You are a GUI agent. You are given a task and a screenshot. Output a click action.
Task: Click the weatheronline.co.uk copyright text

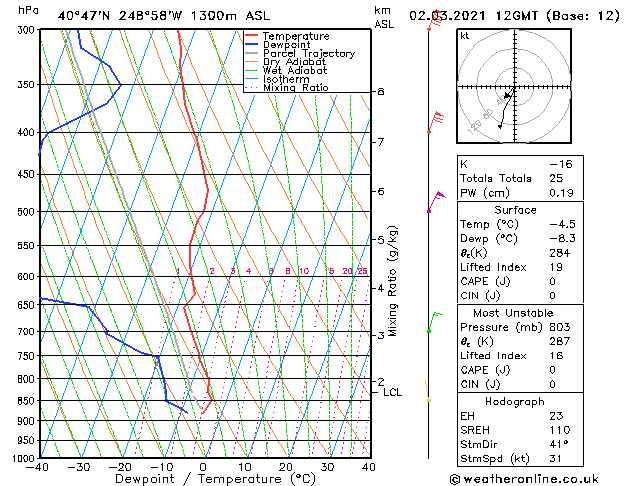click(x=524, y=479)
